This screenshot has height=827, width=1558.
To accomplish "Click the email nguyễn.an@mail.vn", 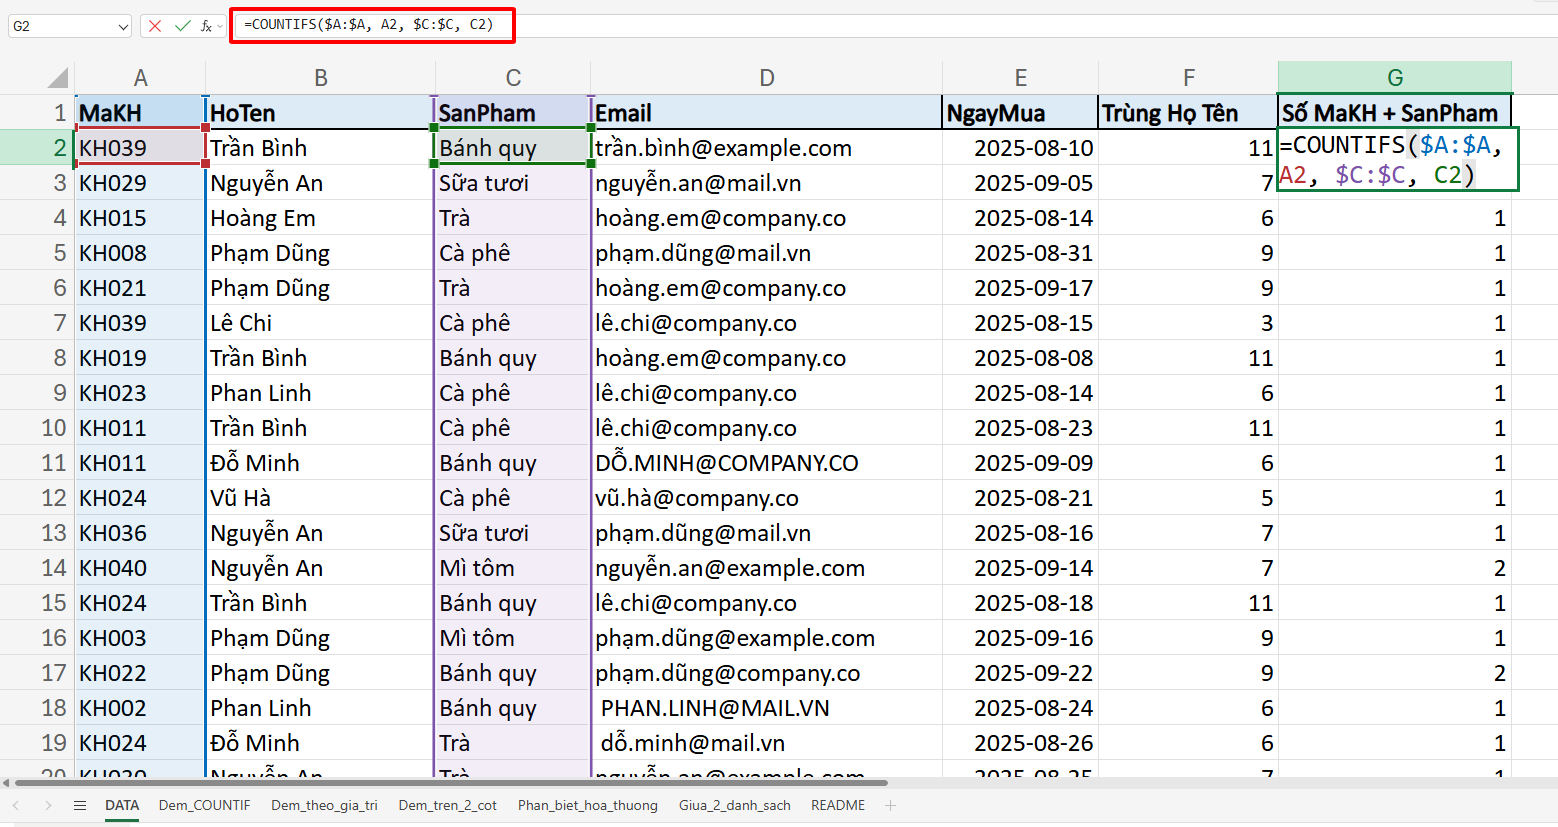I will 766,183.
